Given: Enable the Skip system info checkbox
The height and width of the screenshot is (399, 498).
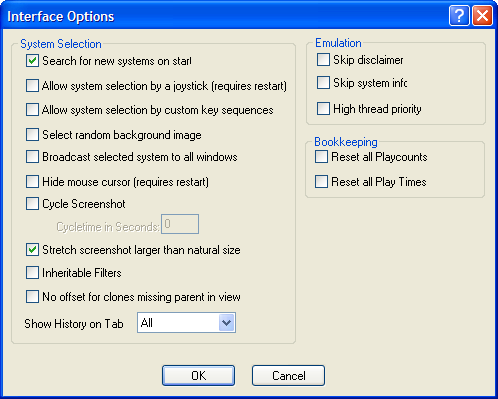Looking at the screenshot, I should [323, 83].
